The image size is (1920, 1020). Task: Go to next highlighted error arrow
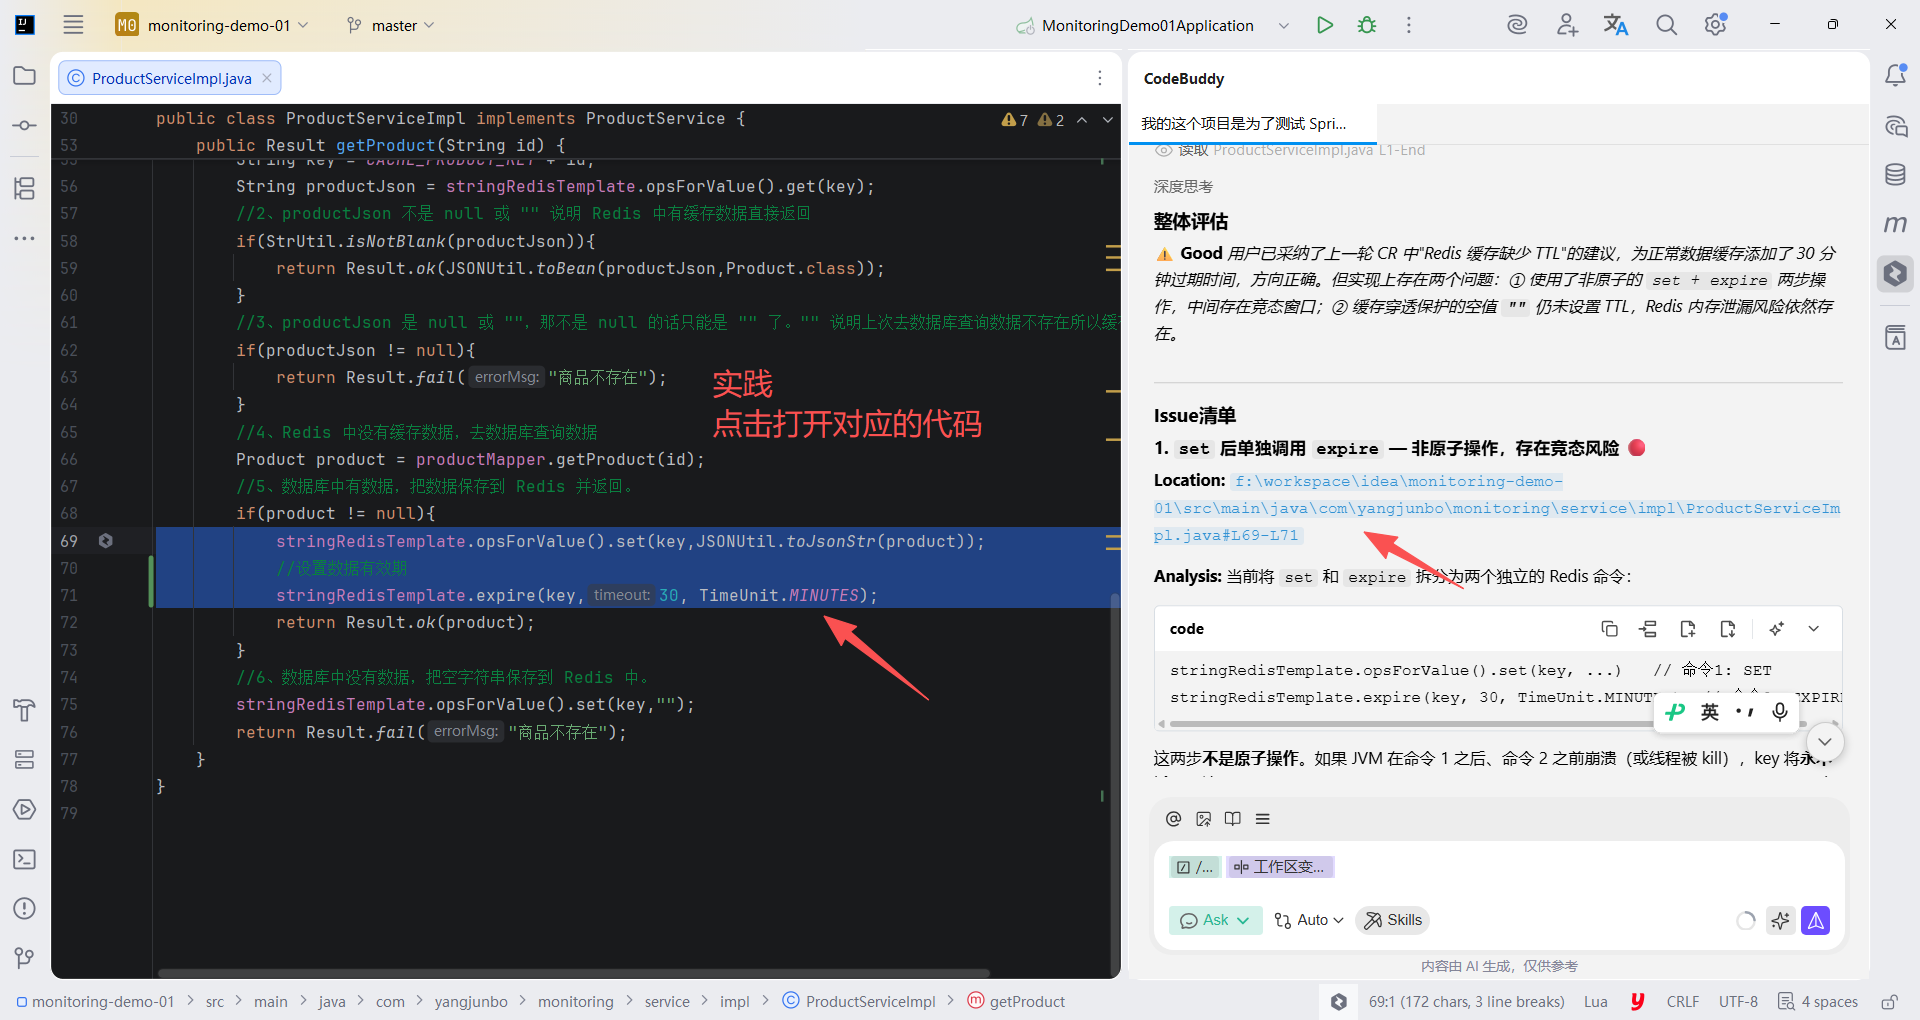(1108, 120)
